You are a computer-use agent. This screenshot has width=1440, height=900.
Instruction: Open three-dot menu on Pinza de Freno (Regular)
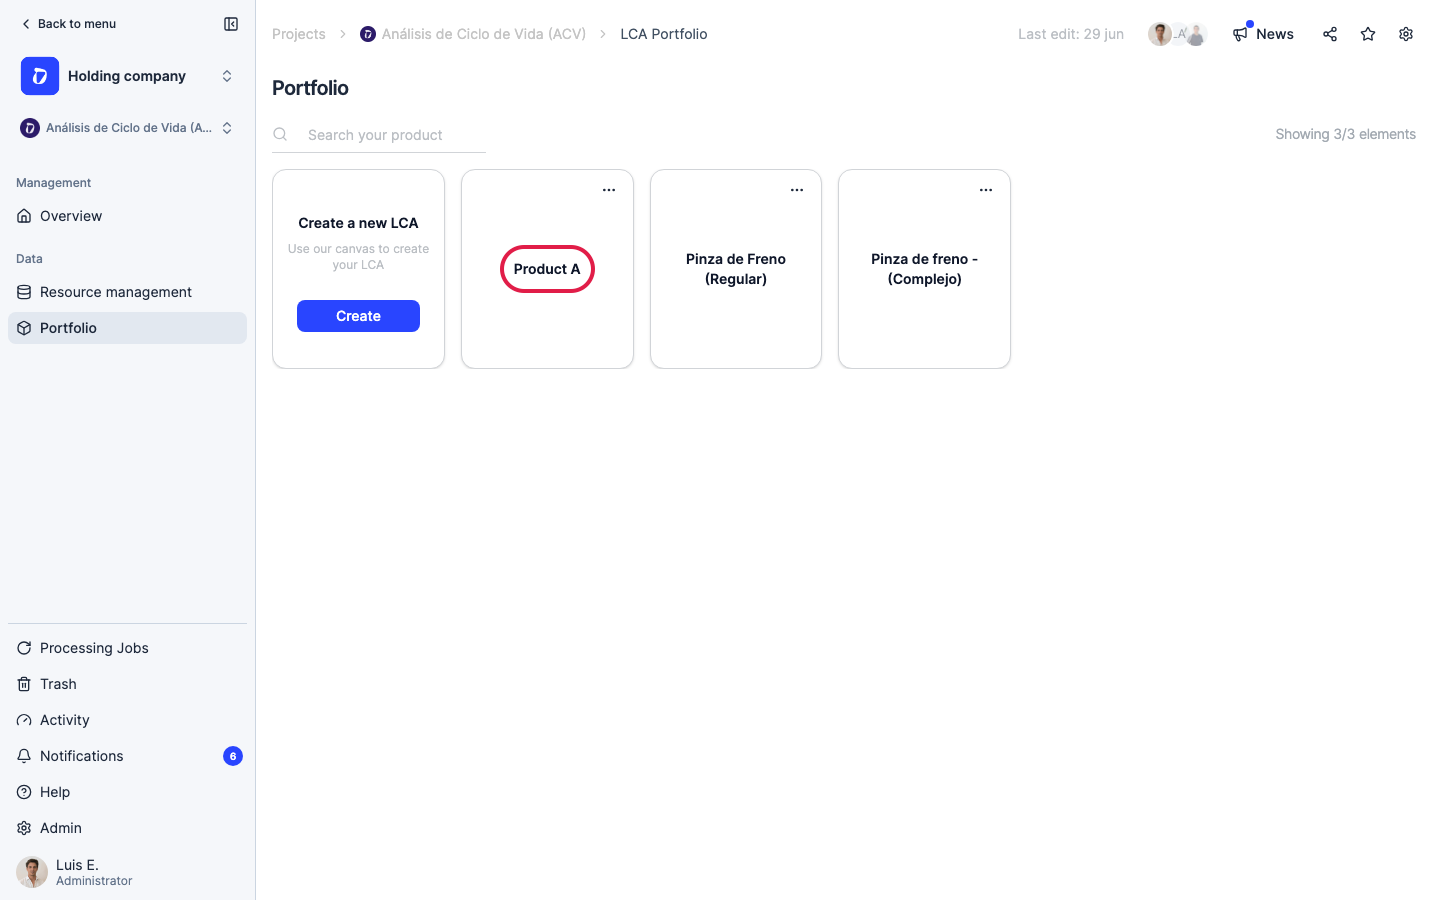tap(797, 190)
